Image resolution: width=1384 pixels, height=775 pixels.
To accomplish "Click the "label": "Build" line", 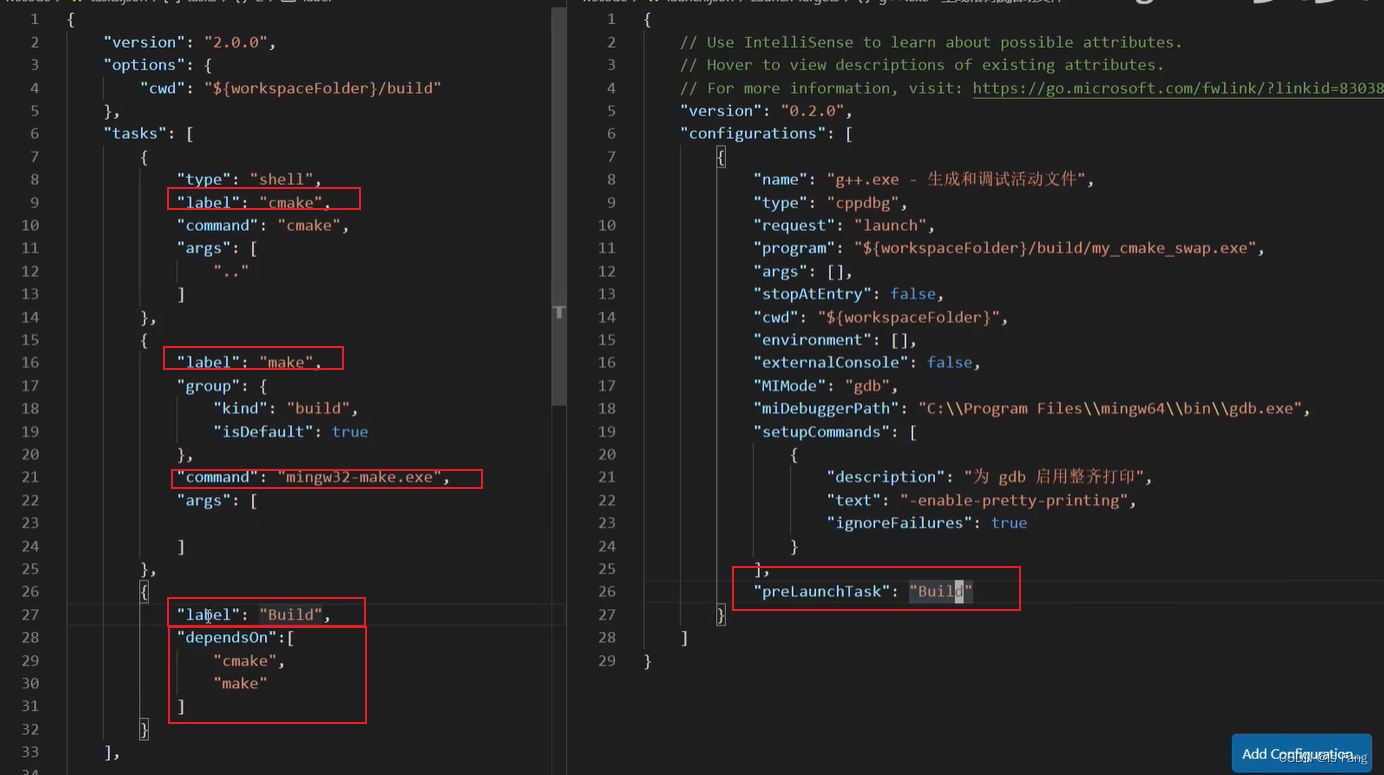I will 254,615.
